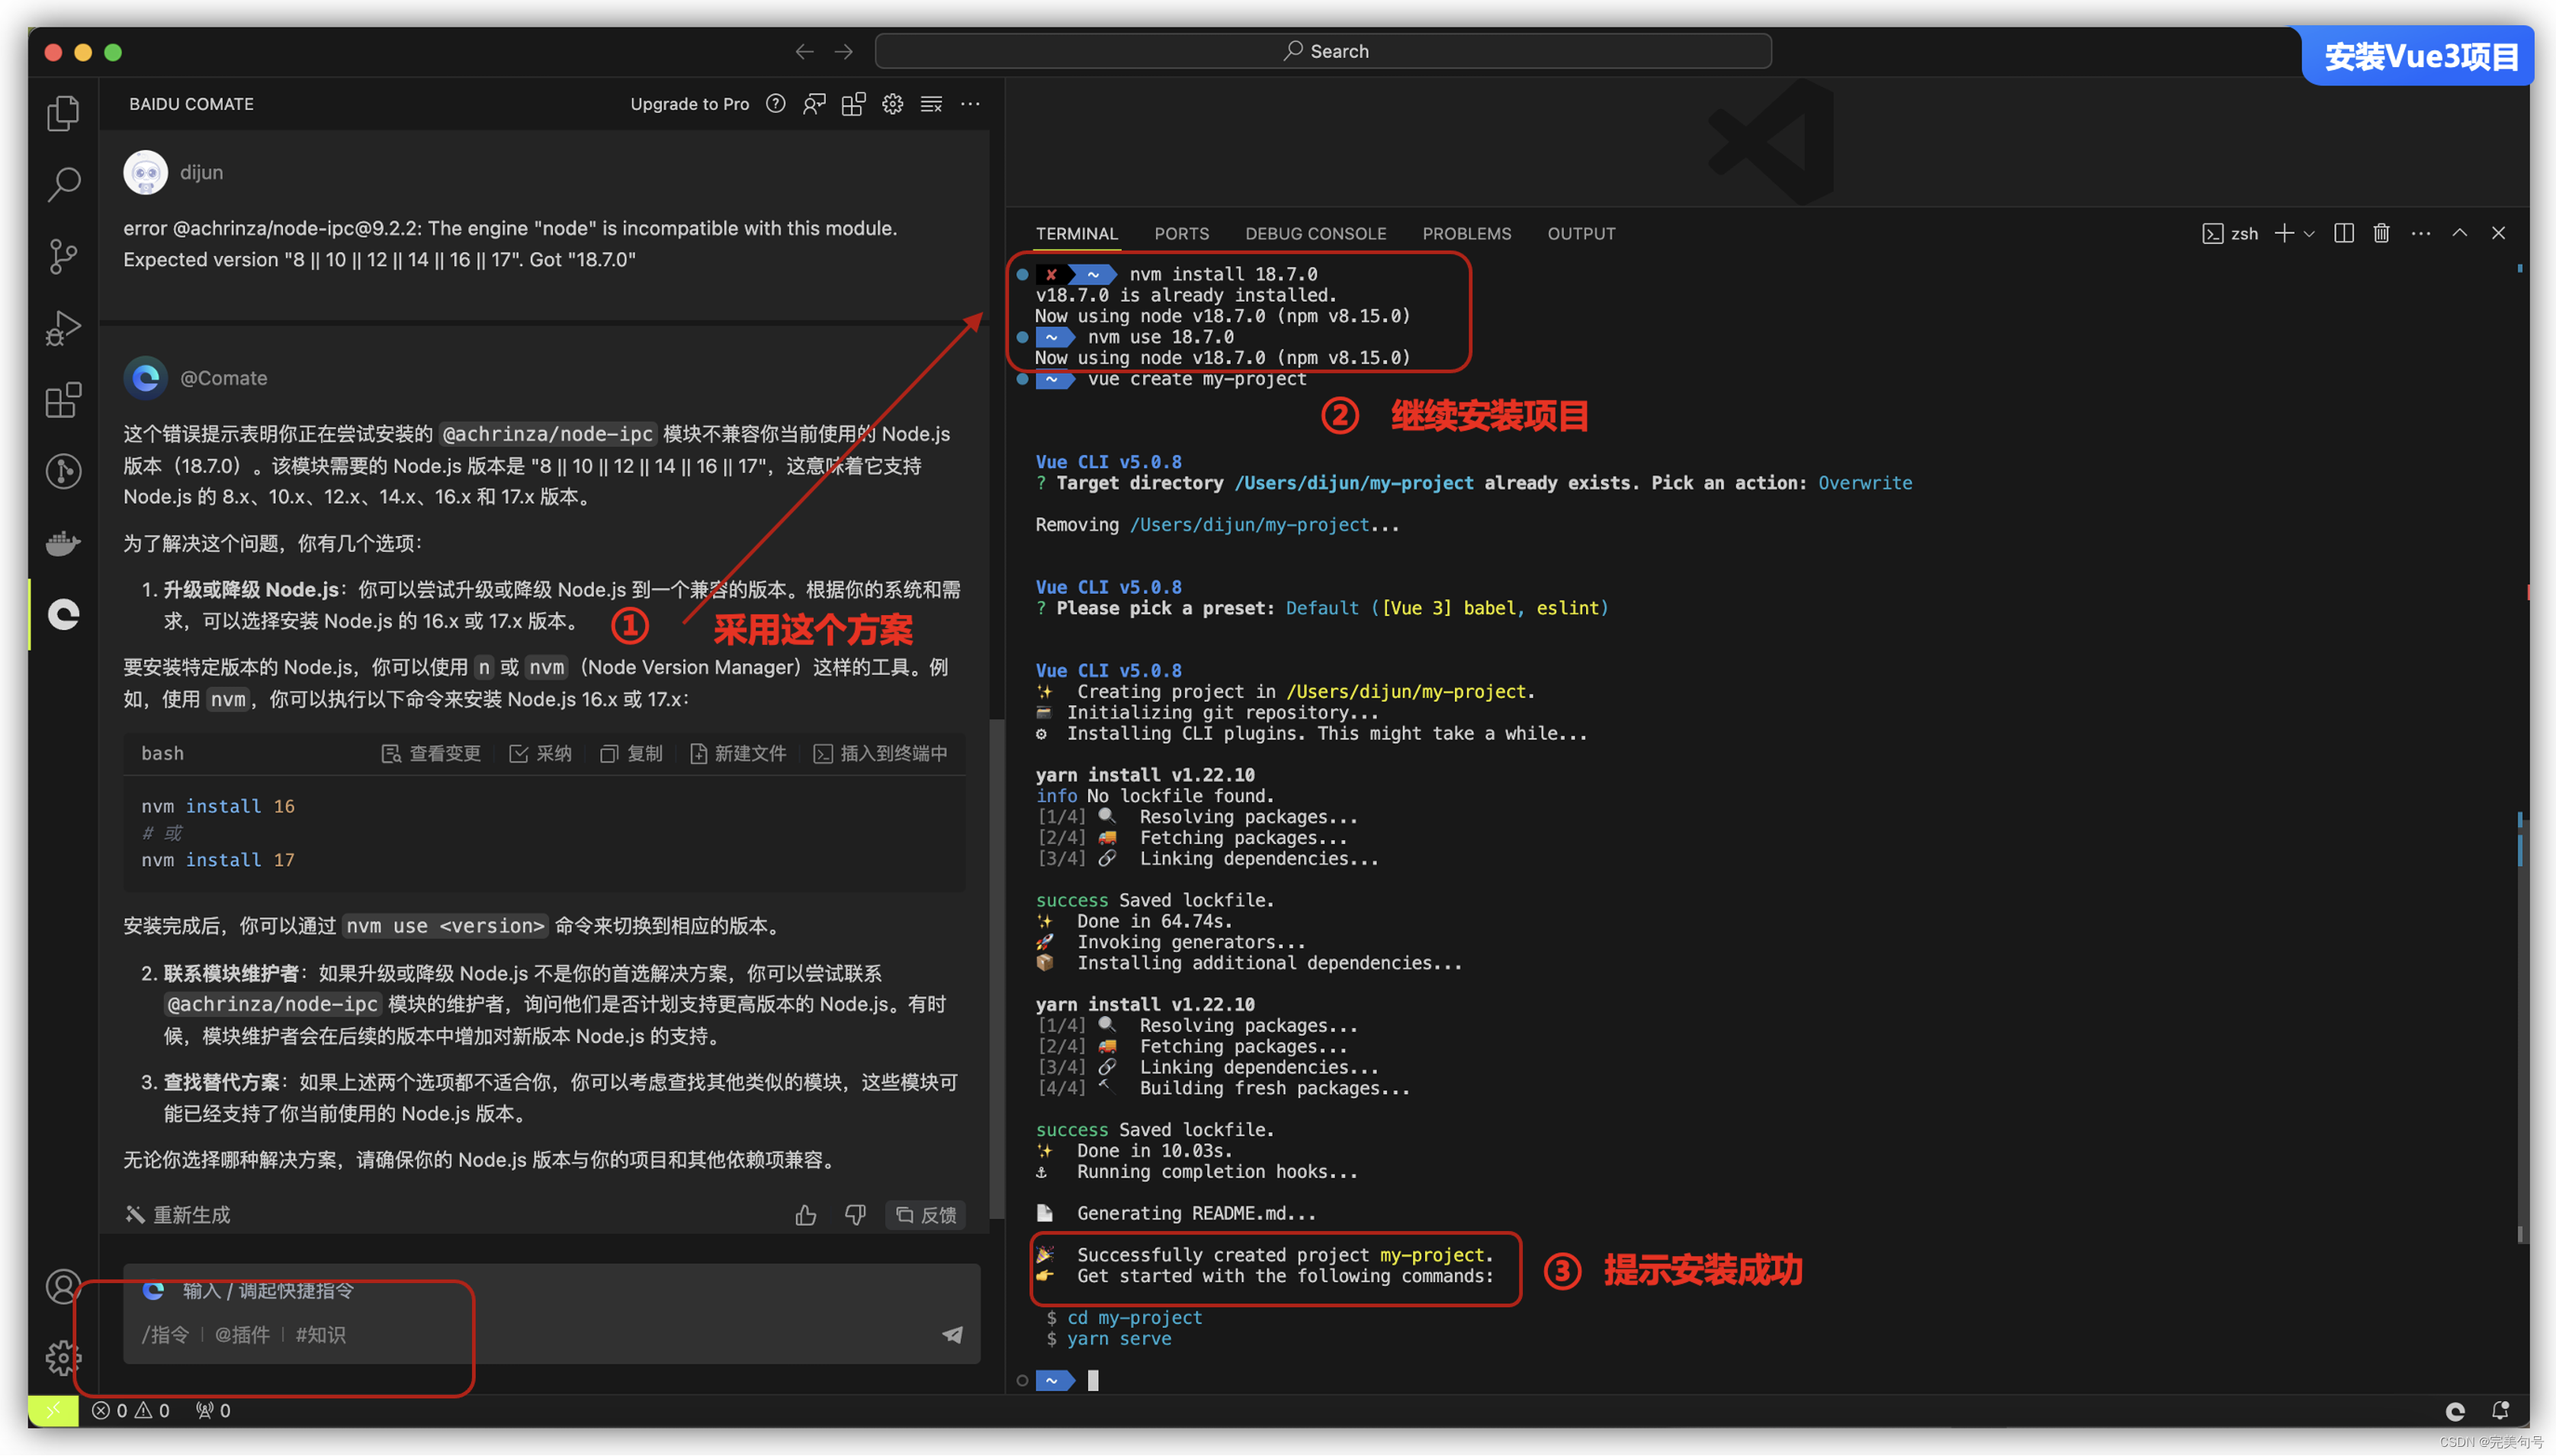Image resolution: width=2556 pixels, height=1456 pixels.
Task: Click the 'yarn serve' command text in terminal
Action: (x=1119, y=1339)
